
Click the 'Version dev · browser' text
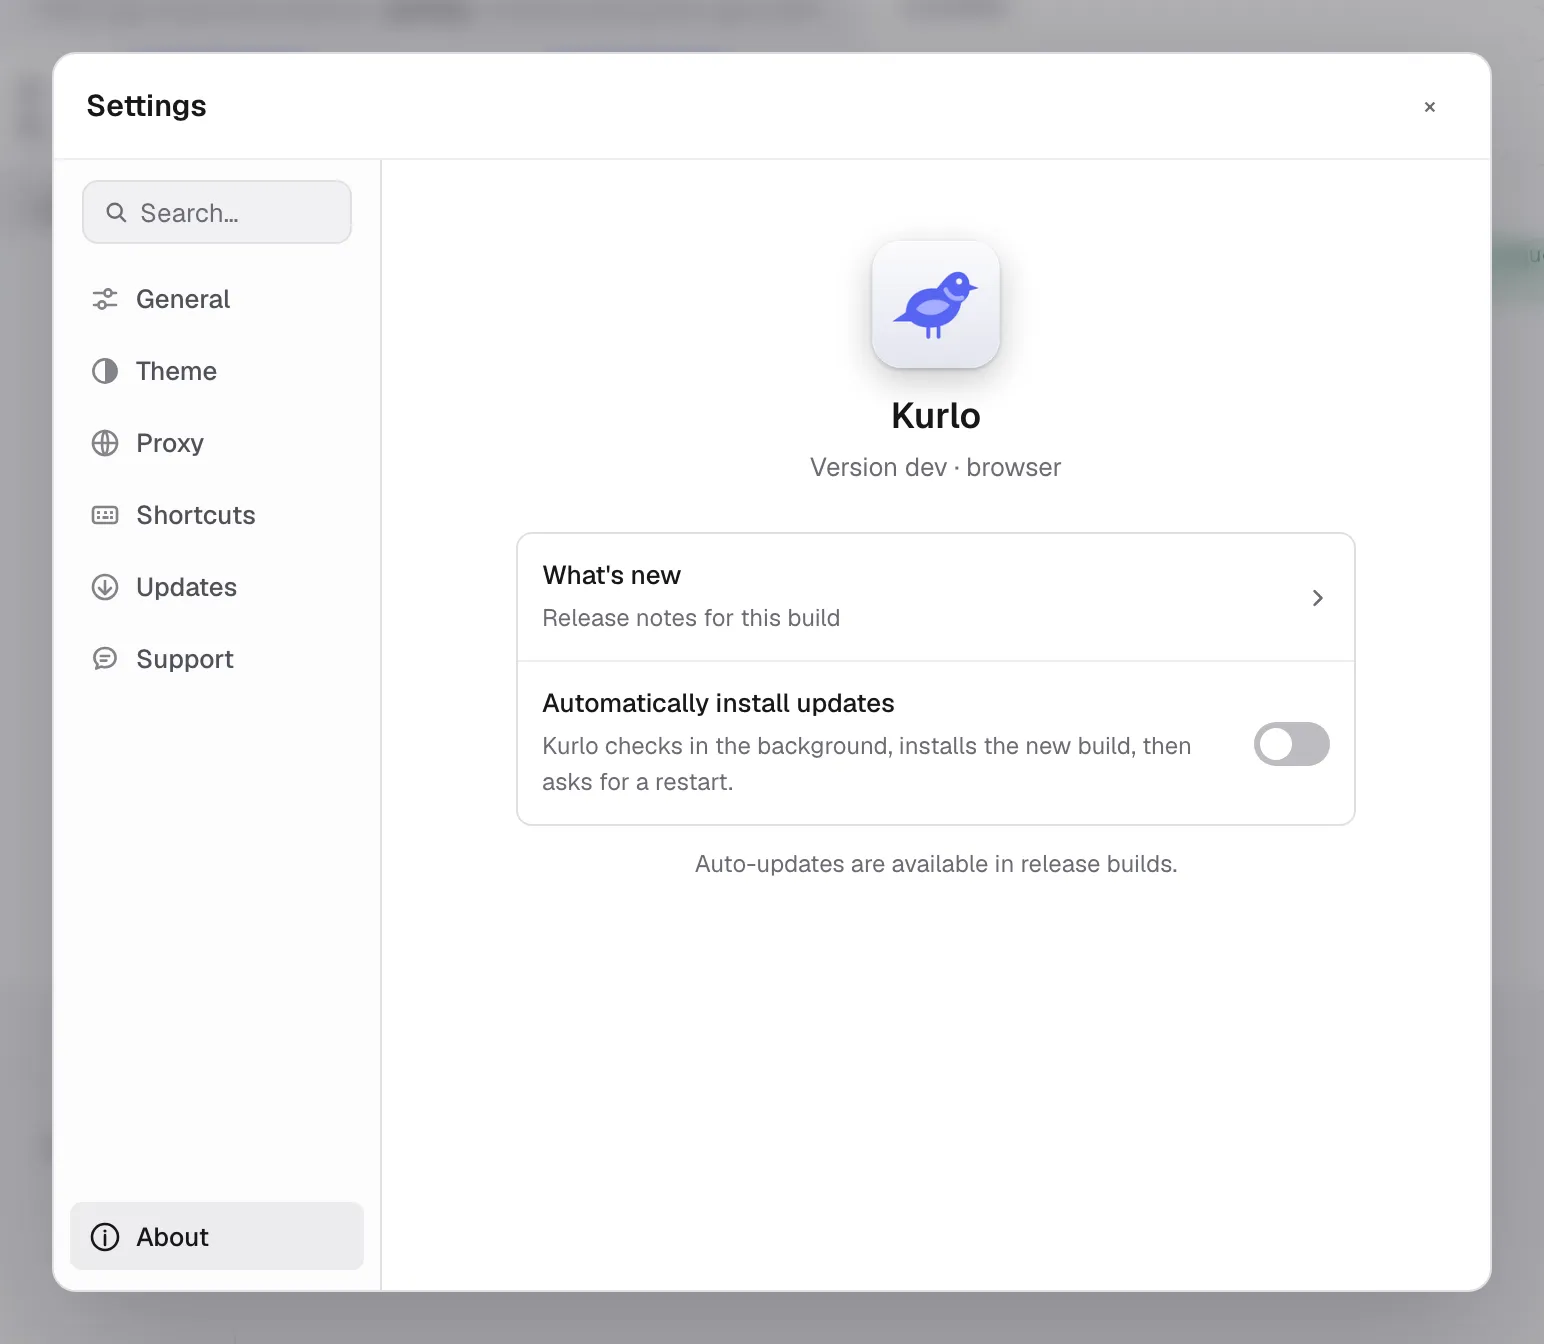click(x=936, y=468)
